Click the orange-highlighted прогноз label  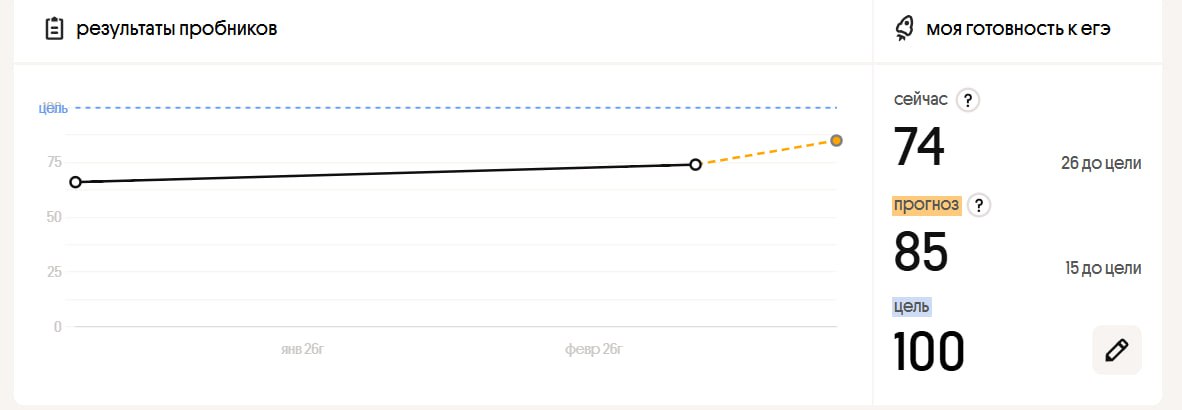[927, 205]
